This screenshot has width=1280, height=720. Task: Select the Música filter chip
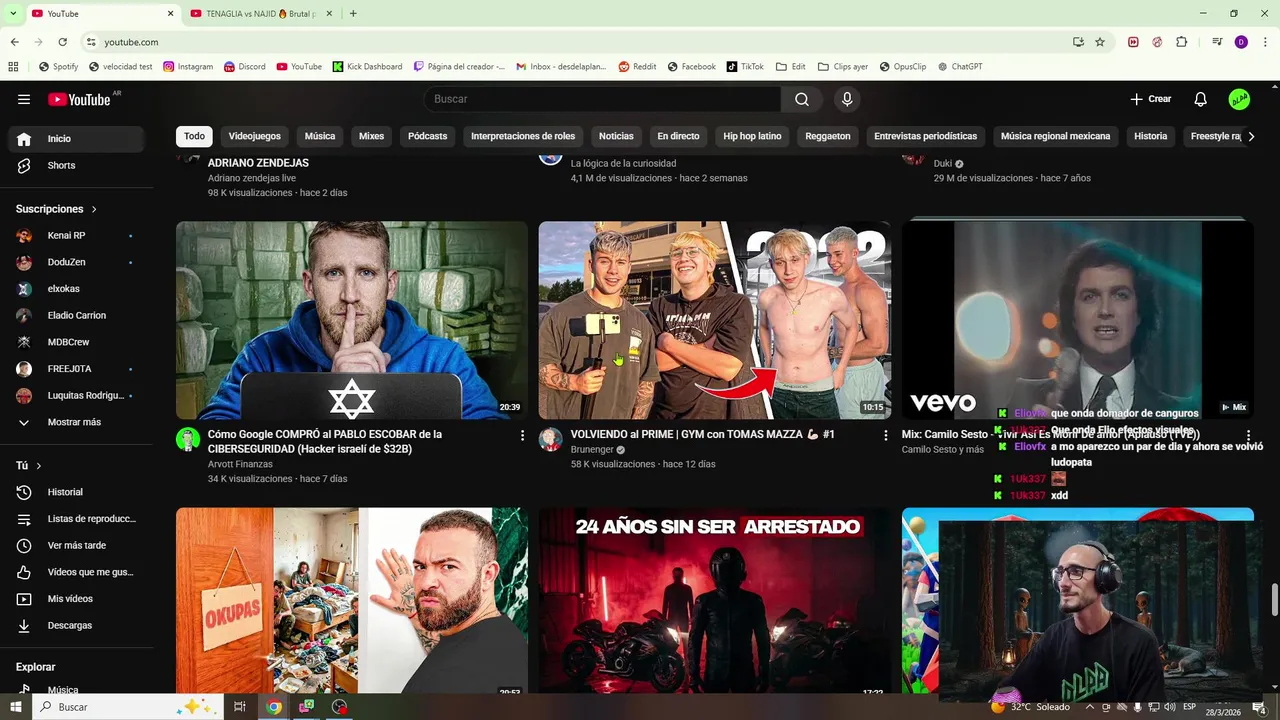point(320,136)
